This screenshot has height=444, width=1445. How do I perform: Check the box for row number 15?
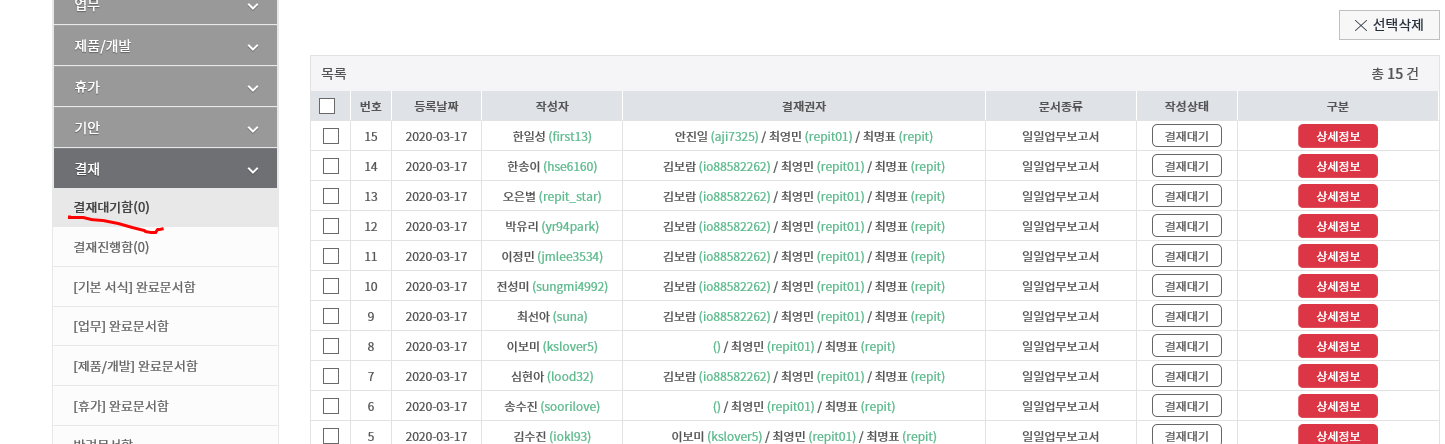pos(331,136)
